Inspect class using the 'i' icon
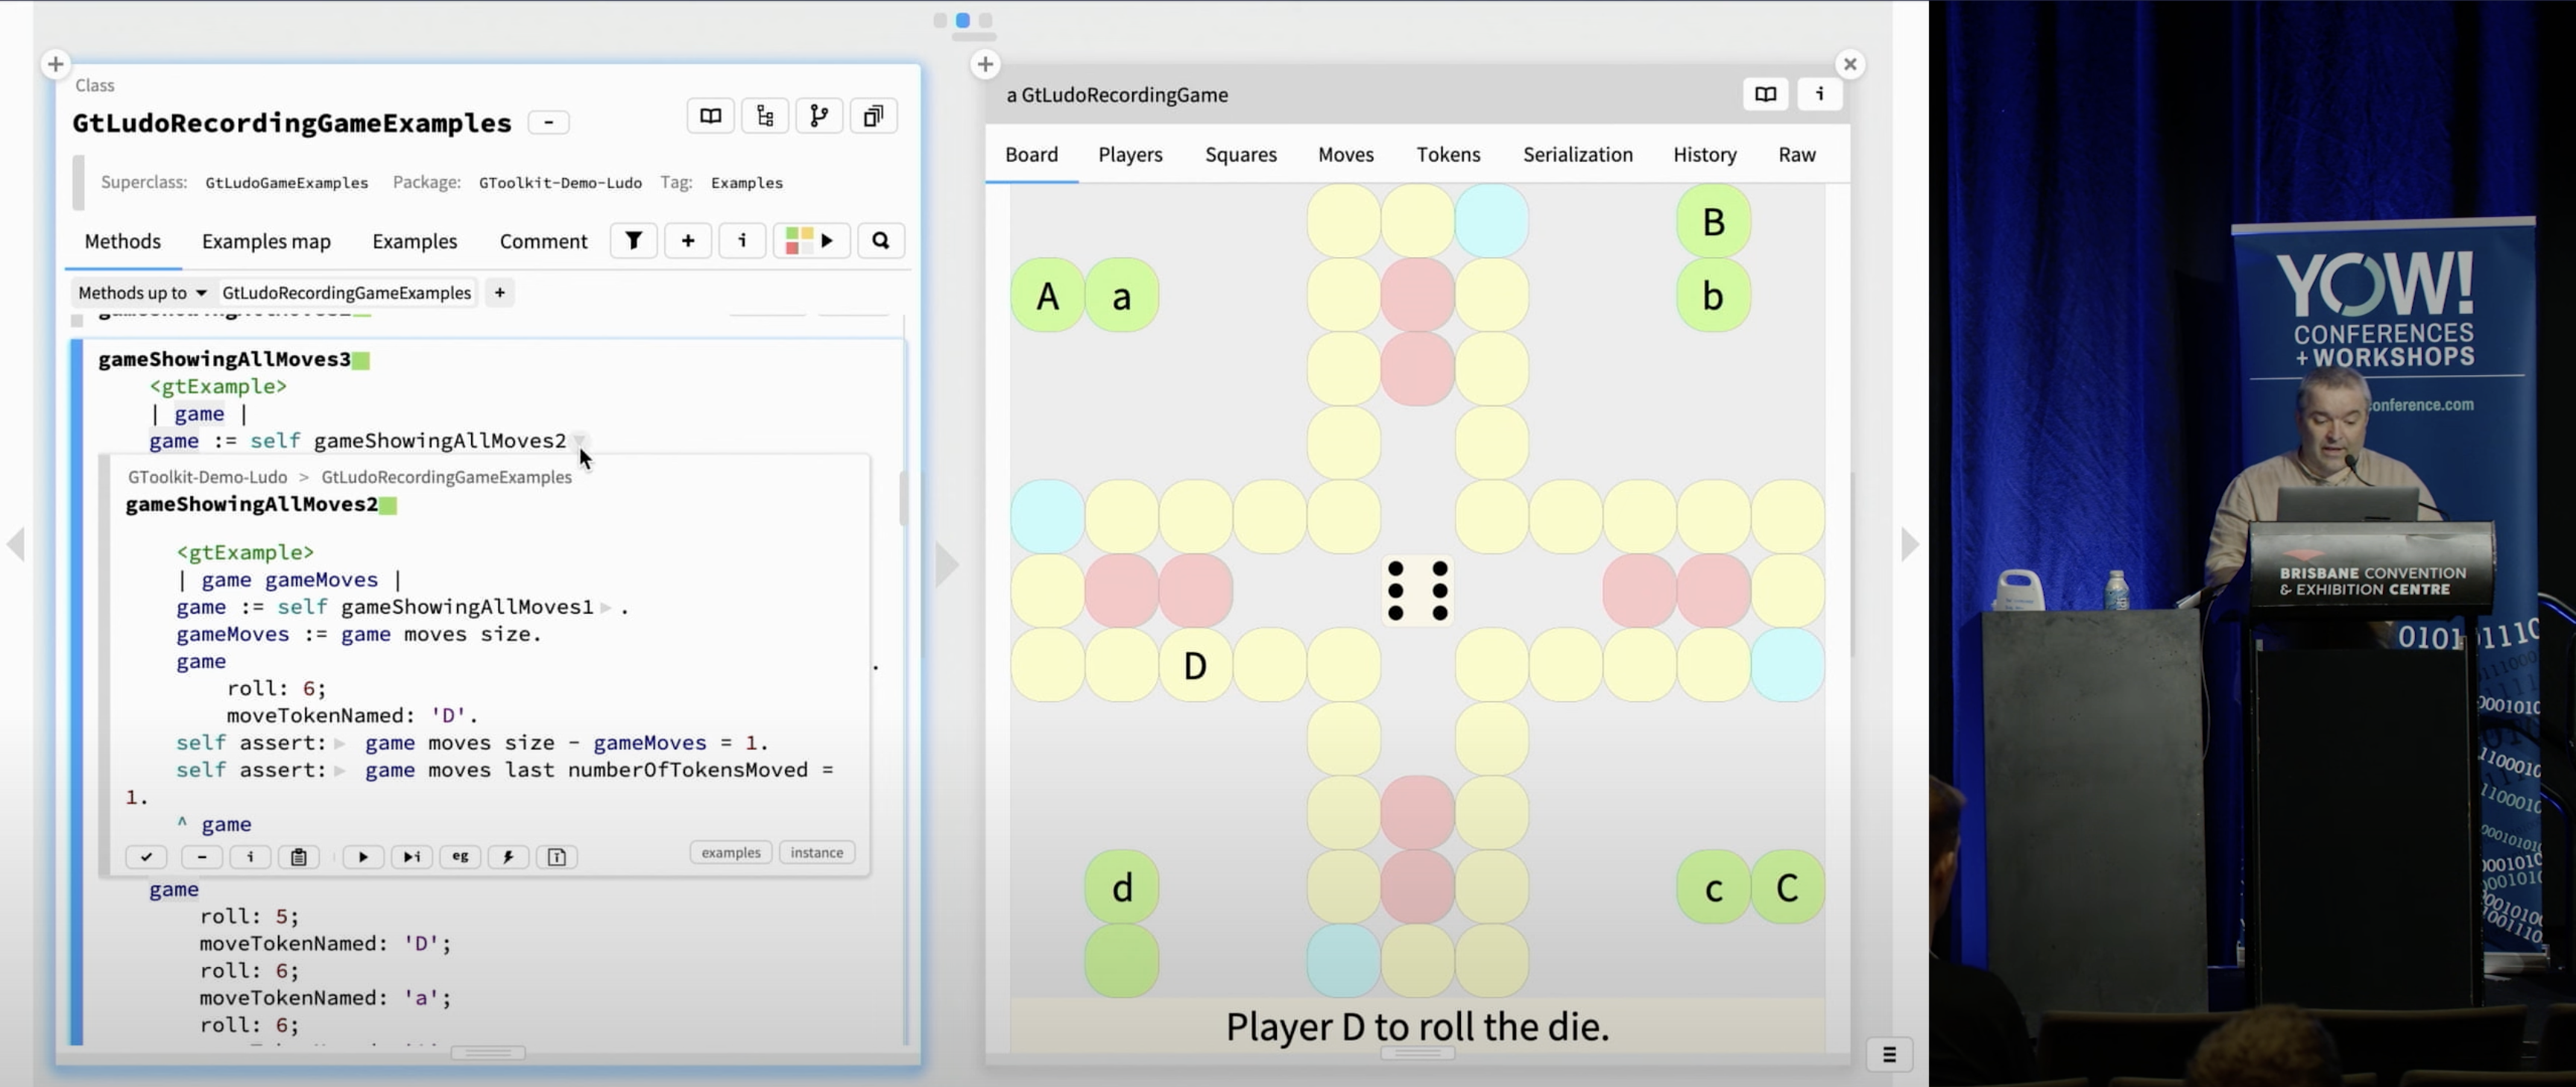 [742, 240]
